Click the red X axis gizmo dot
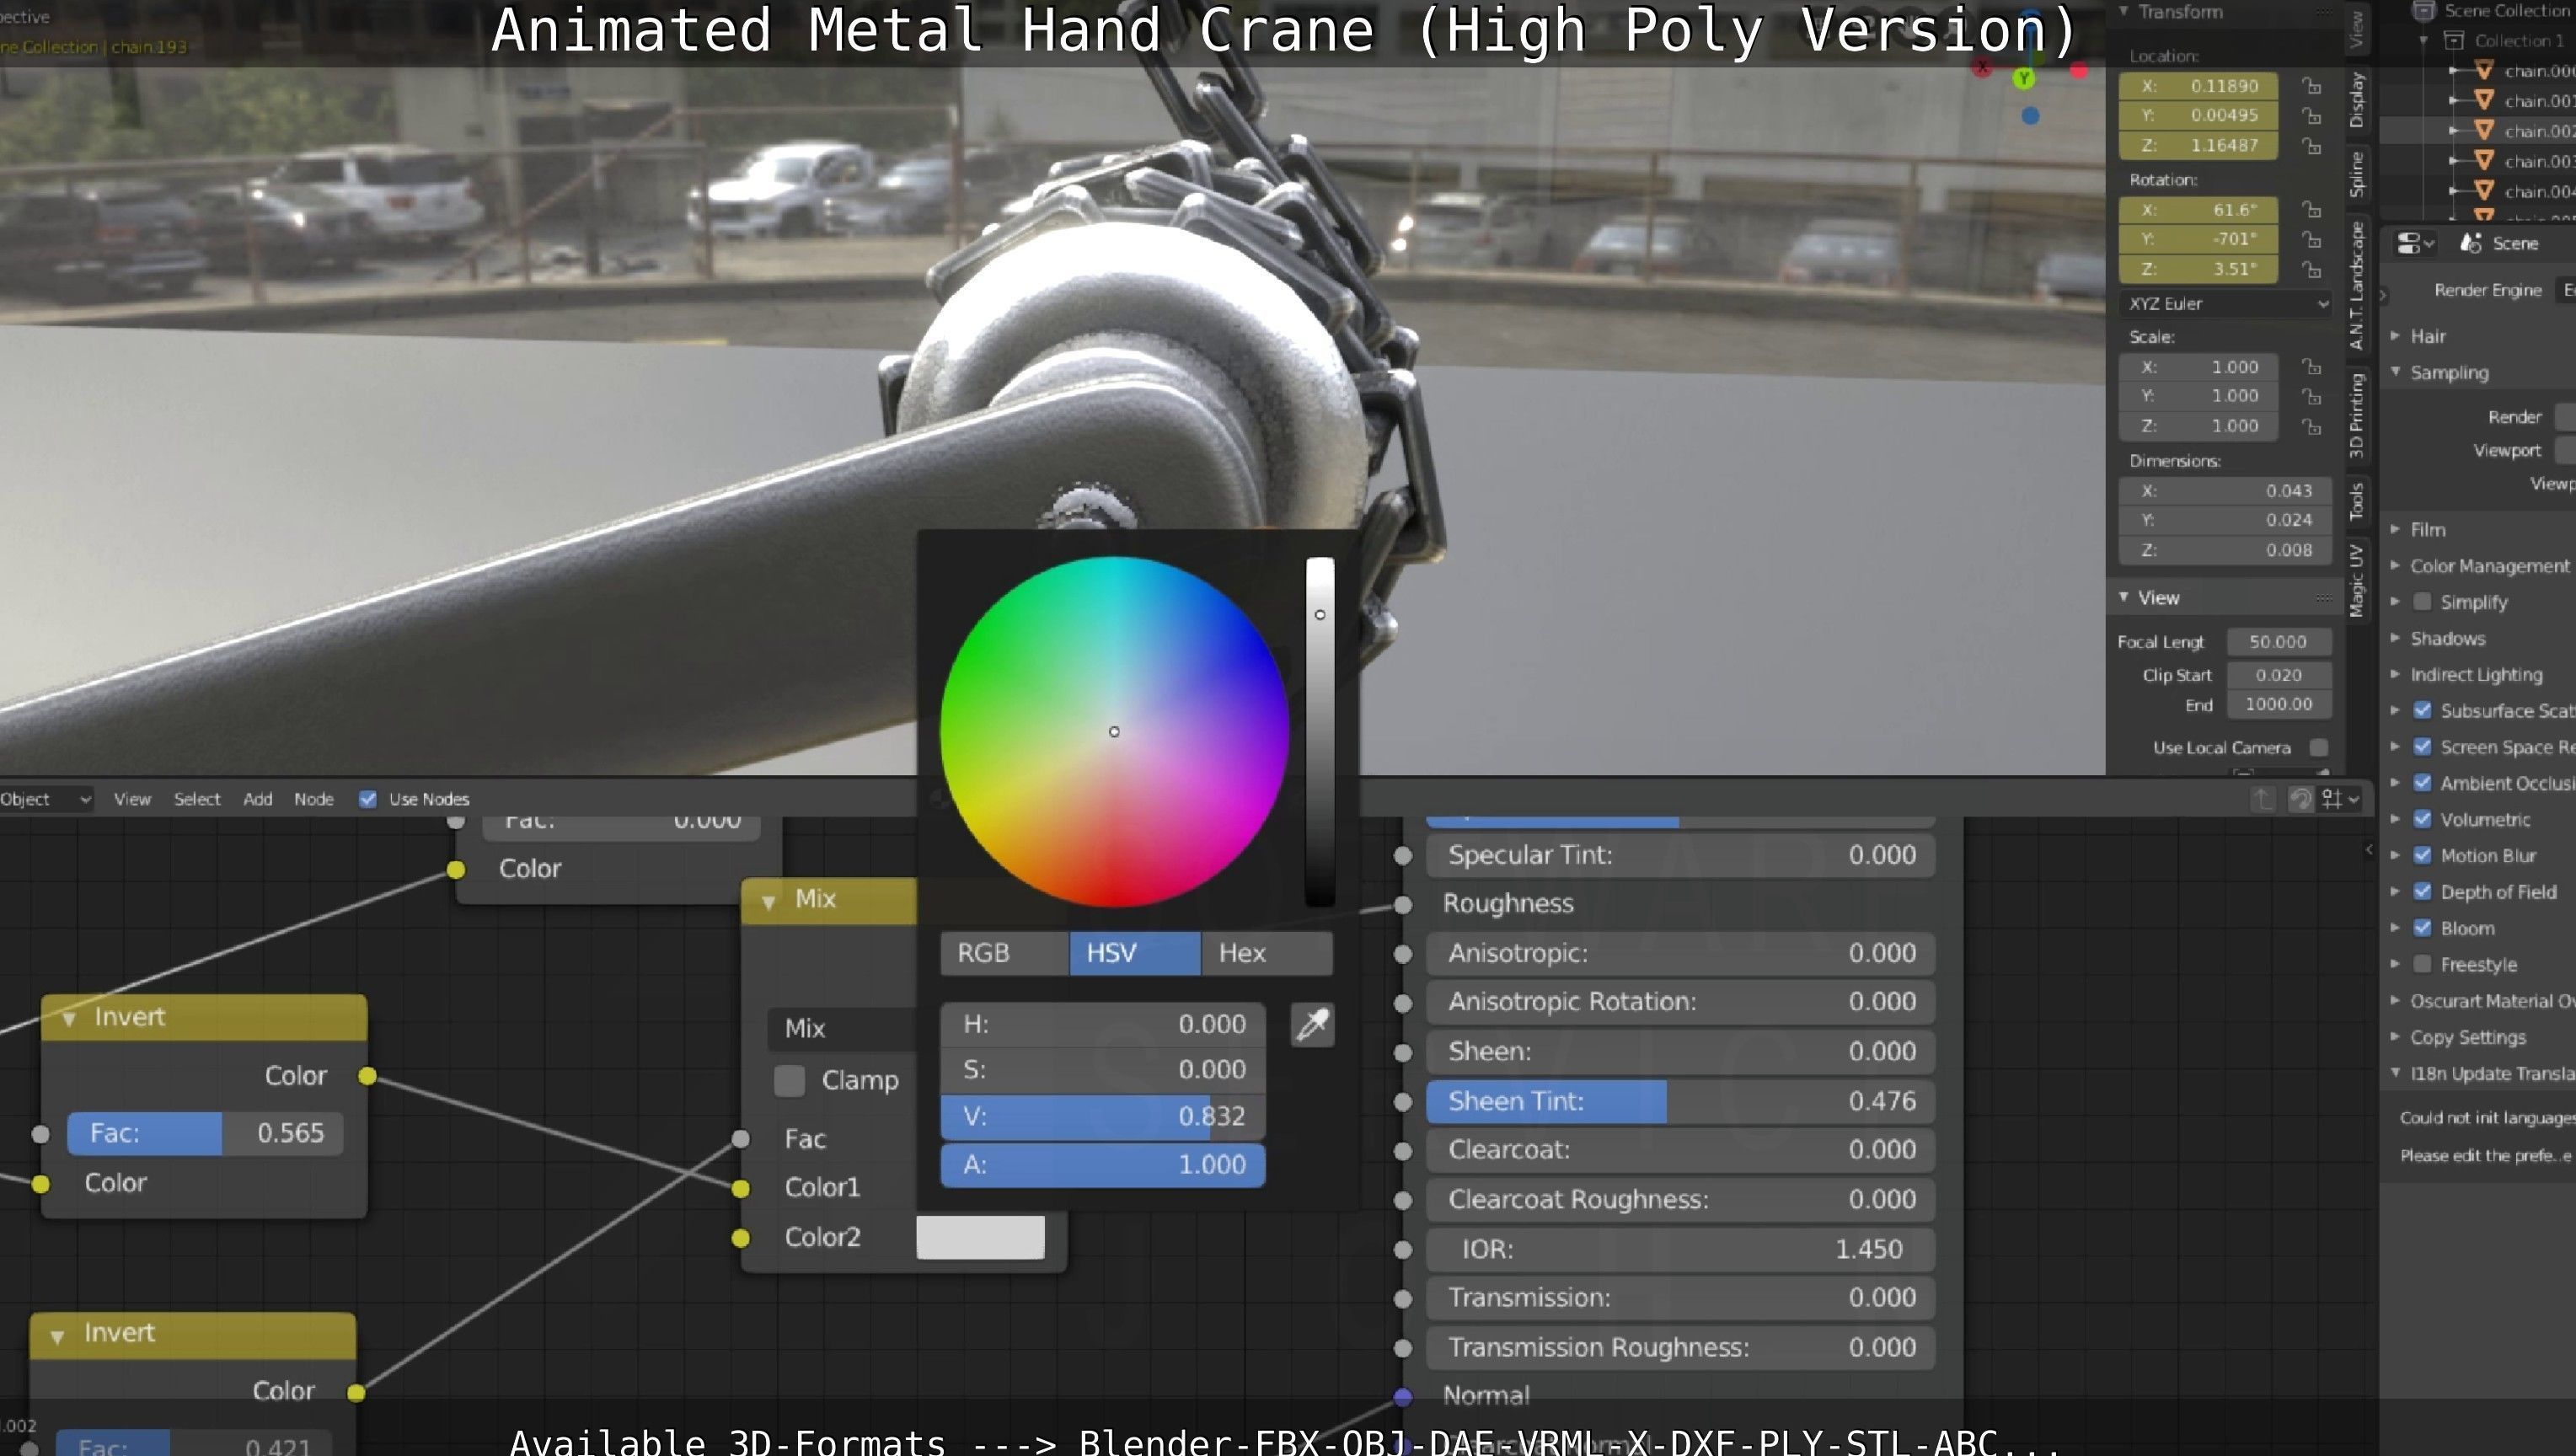Screen dimensions: 2576x1456 coord(2079,70)
